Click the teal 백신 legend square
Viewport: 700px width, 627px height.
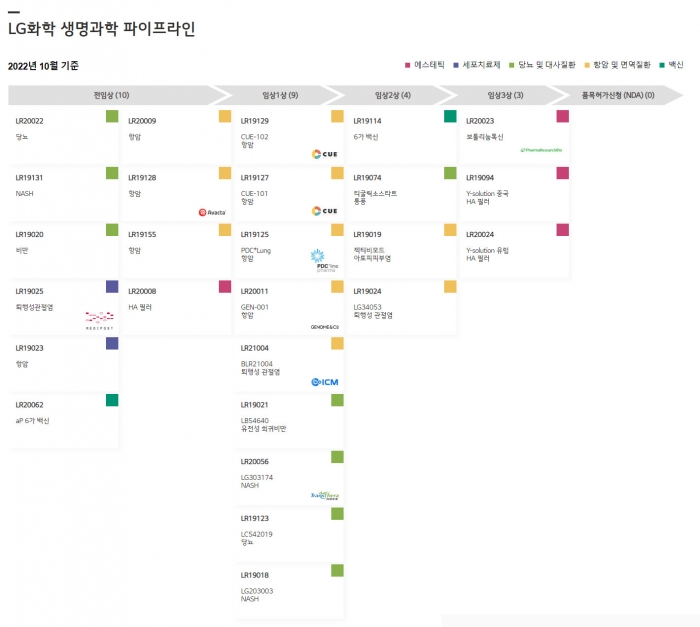[662, 65]
